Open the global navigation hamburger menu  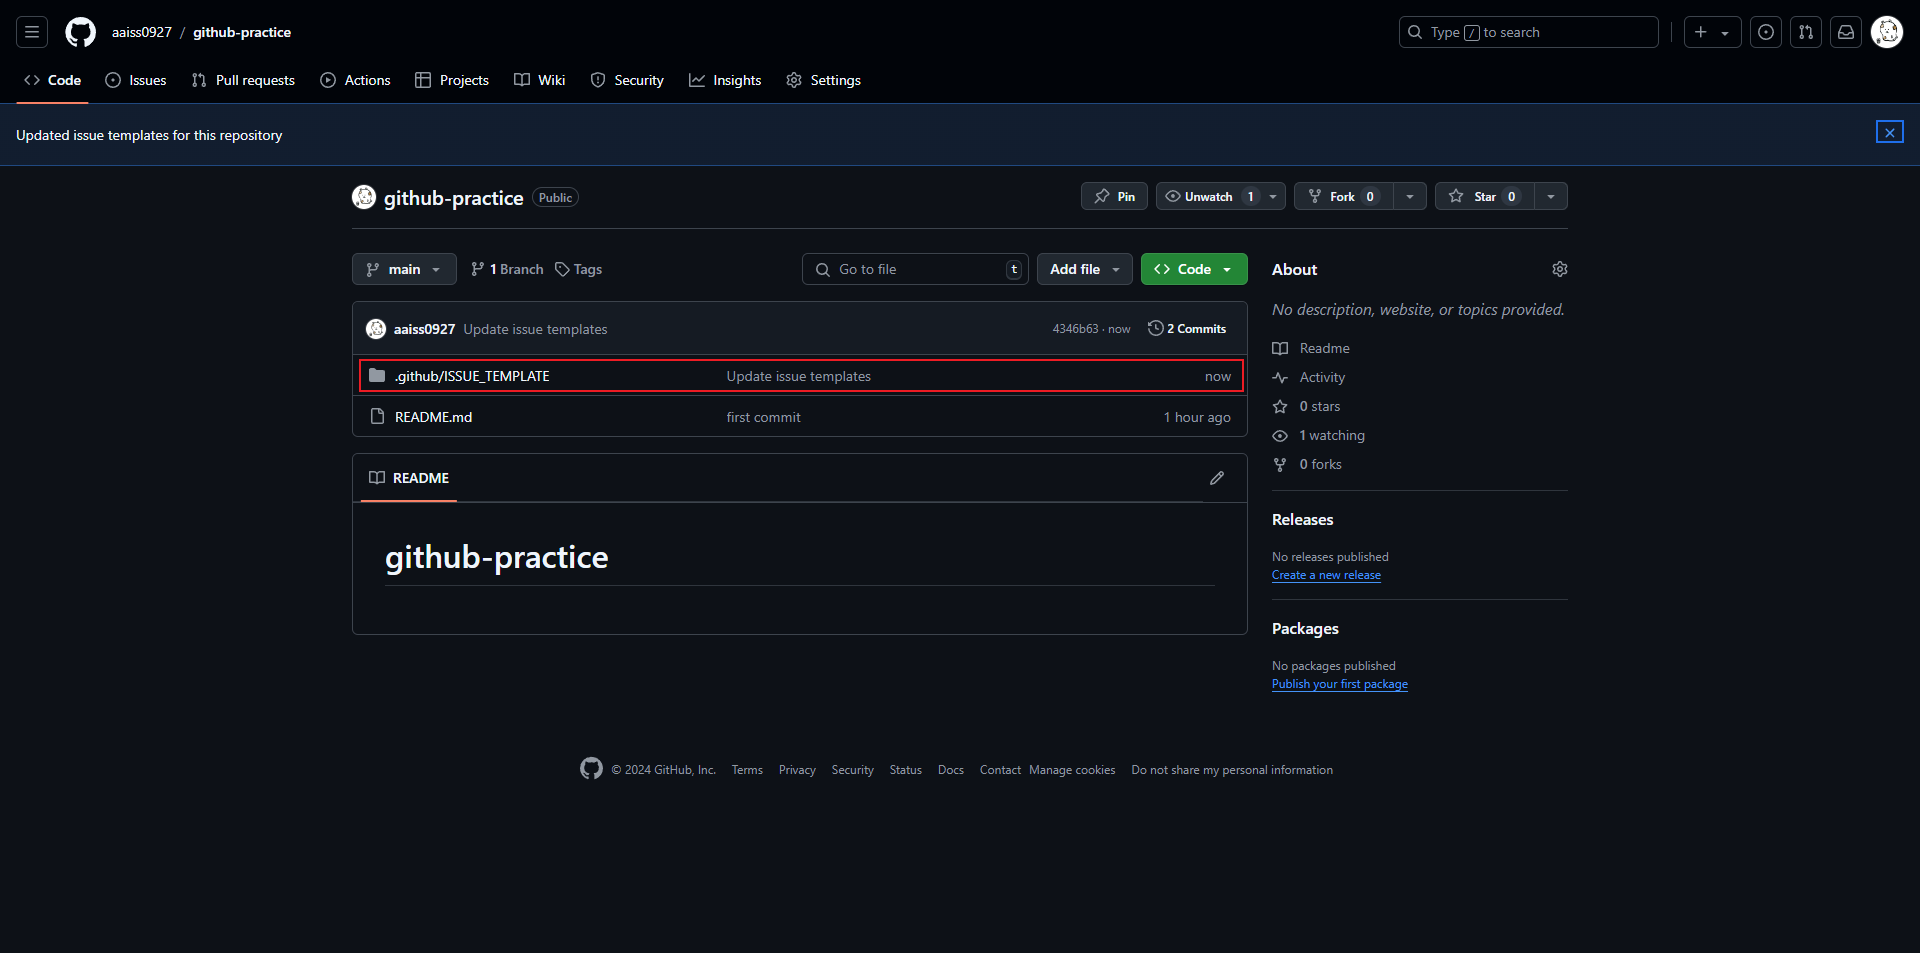click(x=32, y=32)
